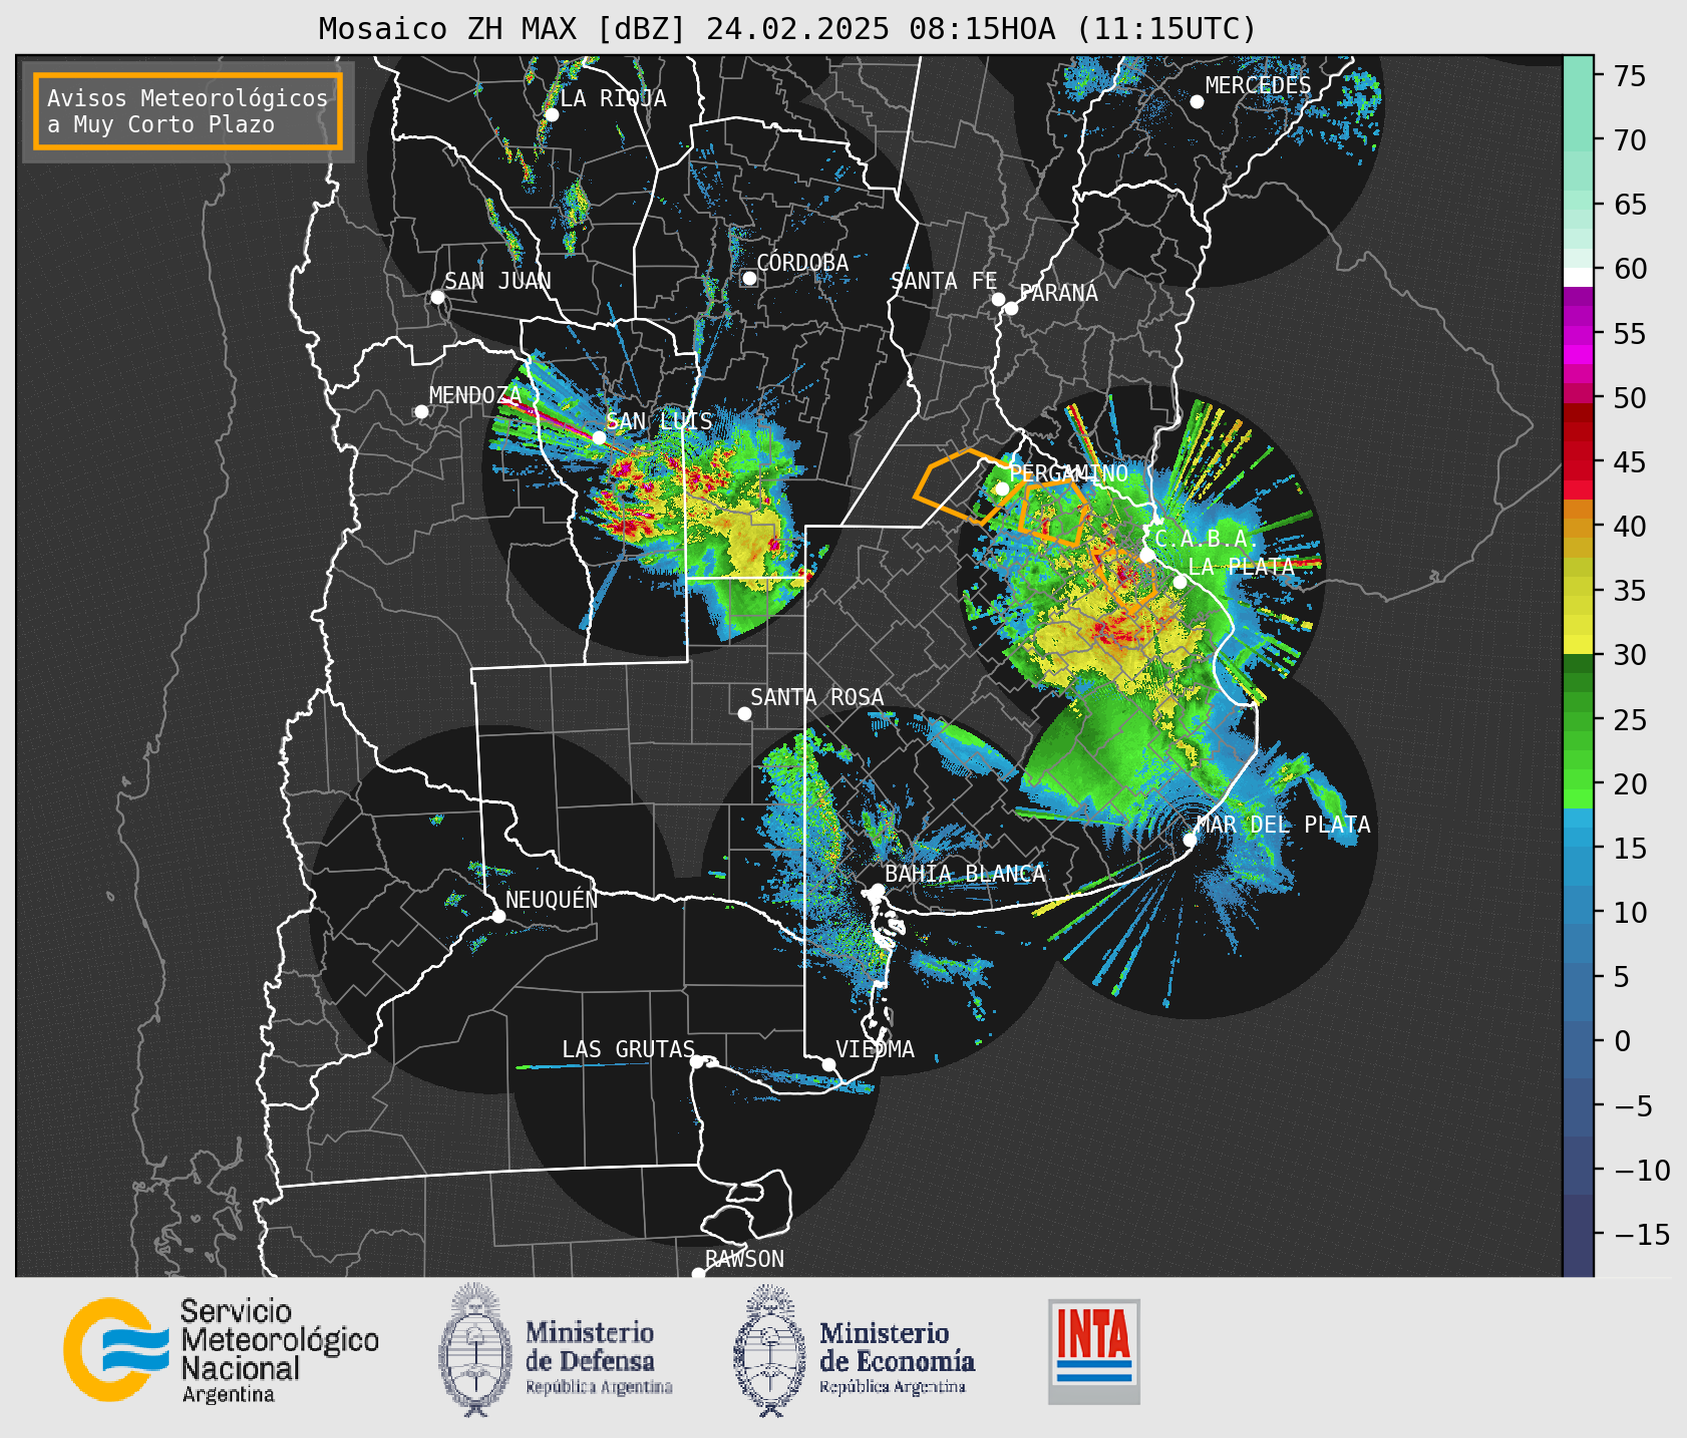Click the NEUQUÉN label text
Viewport: 1687px width, 1438px height.
tap(552, 899)
